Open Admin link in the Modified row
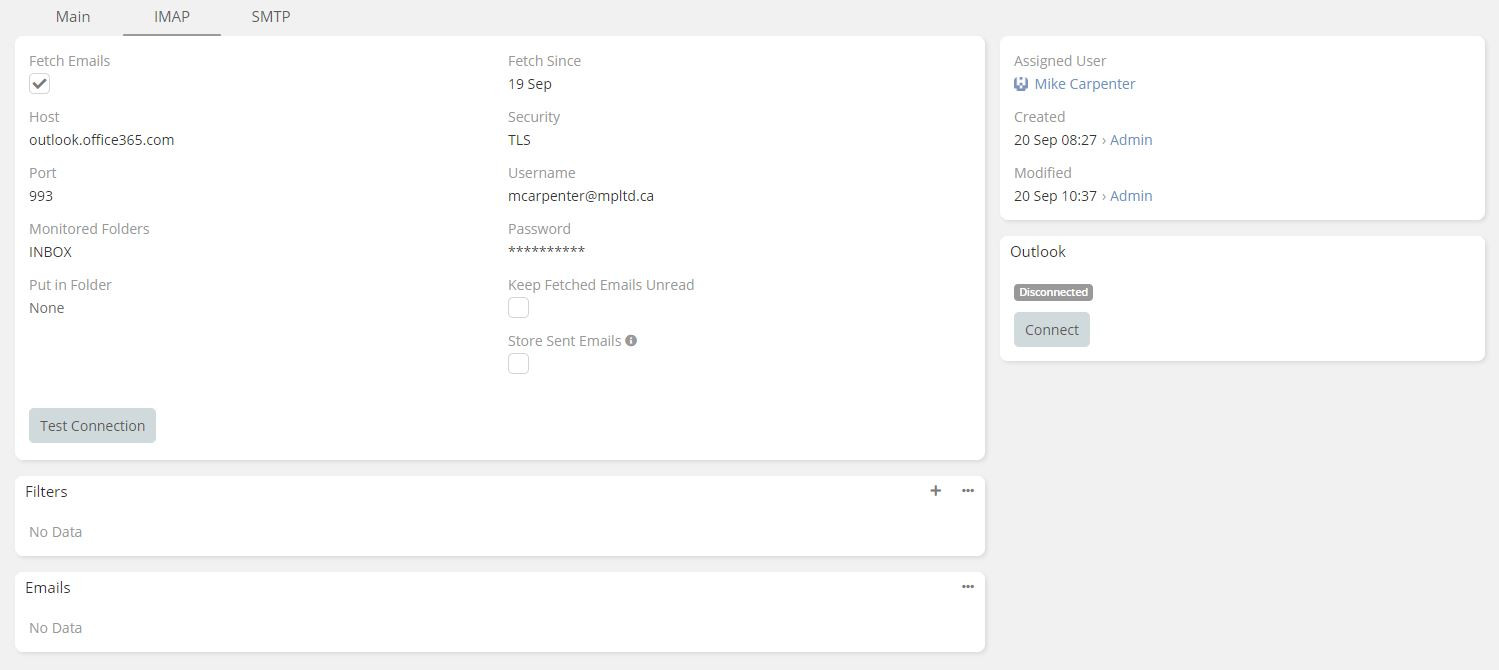This screenshot has height=670, width=1499. click(x=1131, y=196)
